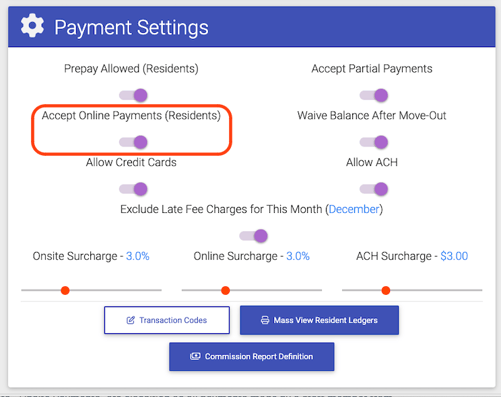Toggle Prepay Allowed (Residents) switch
The image size is (501, 397).
click(x=134, y=95)
